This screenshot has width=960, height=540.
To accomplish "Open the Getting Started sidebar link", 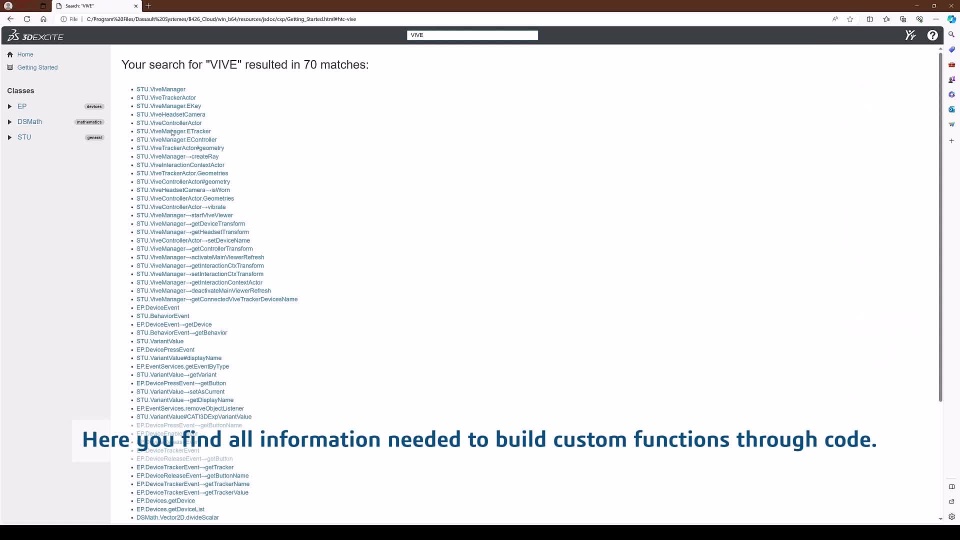I will [x=37, y=68].
